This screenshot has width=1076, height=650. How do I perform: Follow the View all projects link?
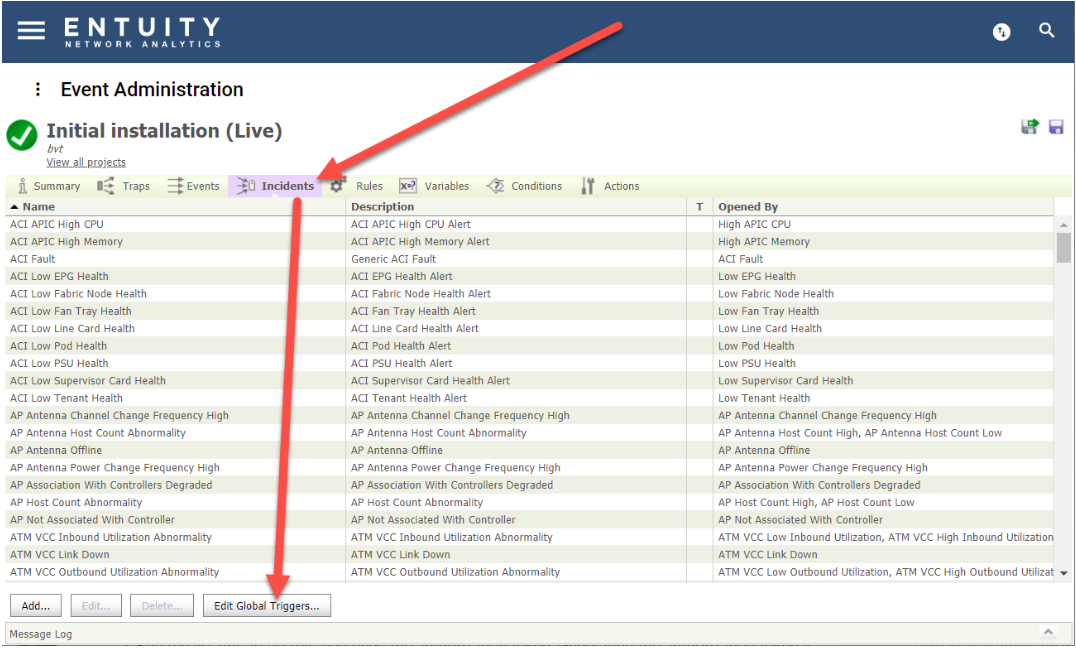pyautogui.click(x=86, y=162)
